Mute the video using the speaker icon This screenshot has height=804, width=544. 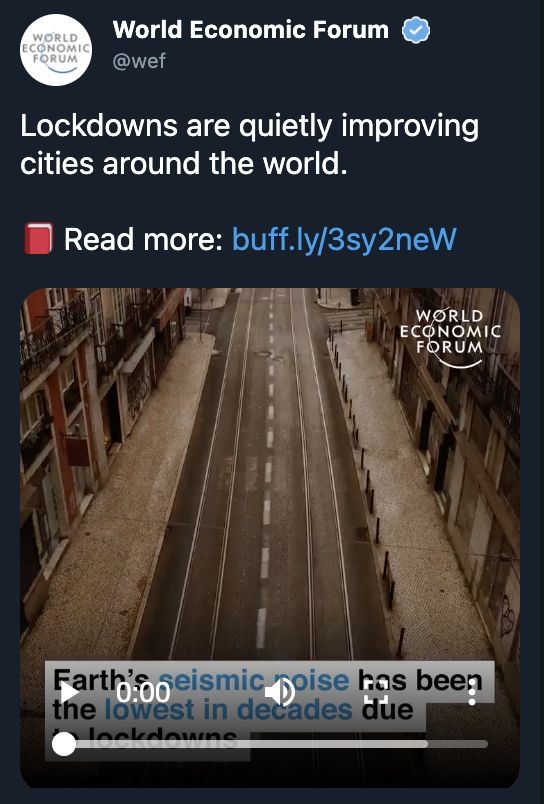point(280,693)
